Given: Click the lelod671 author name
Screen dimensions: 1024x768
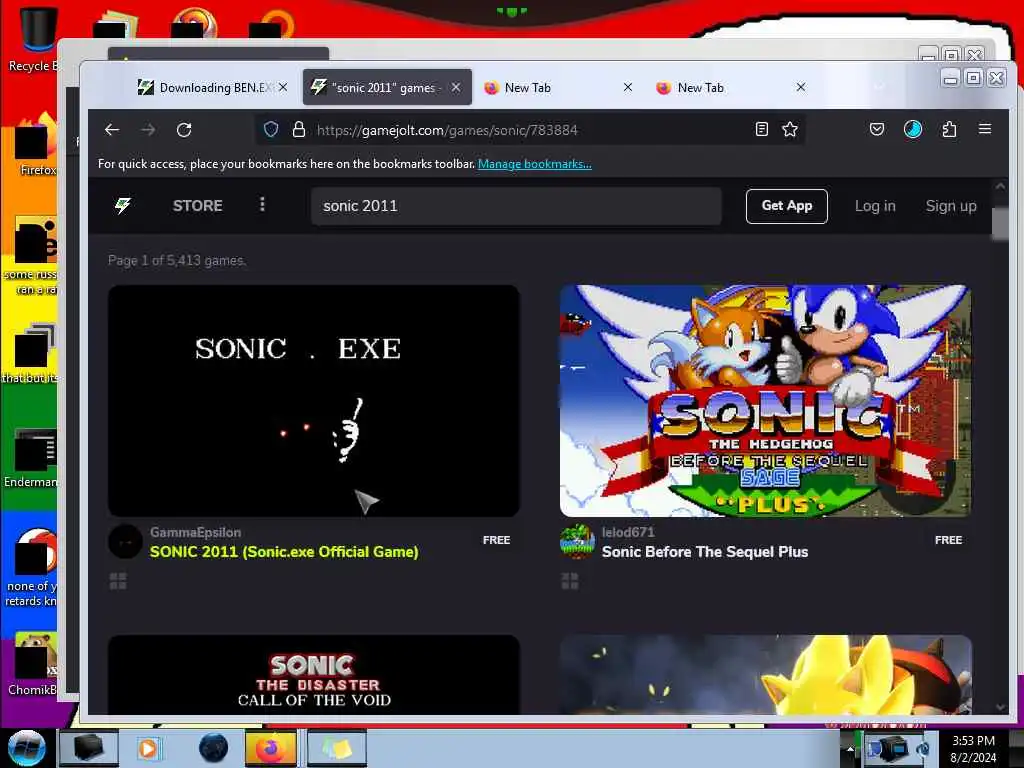Looking at the screenshot, I should tap(628, 532).
